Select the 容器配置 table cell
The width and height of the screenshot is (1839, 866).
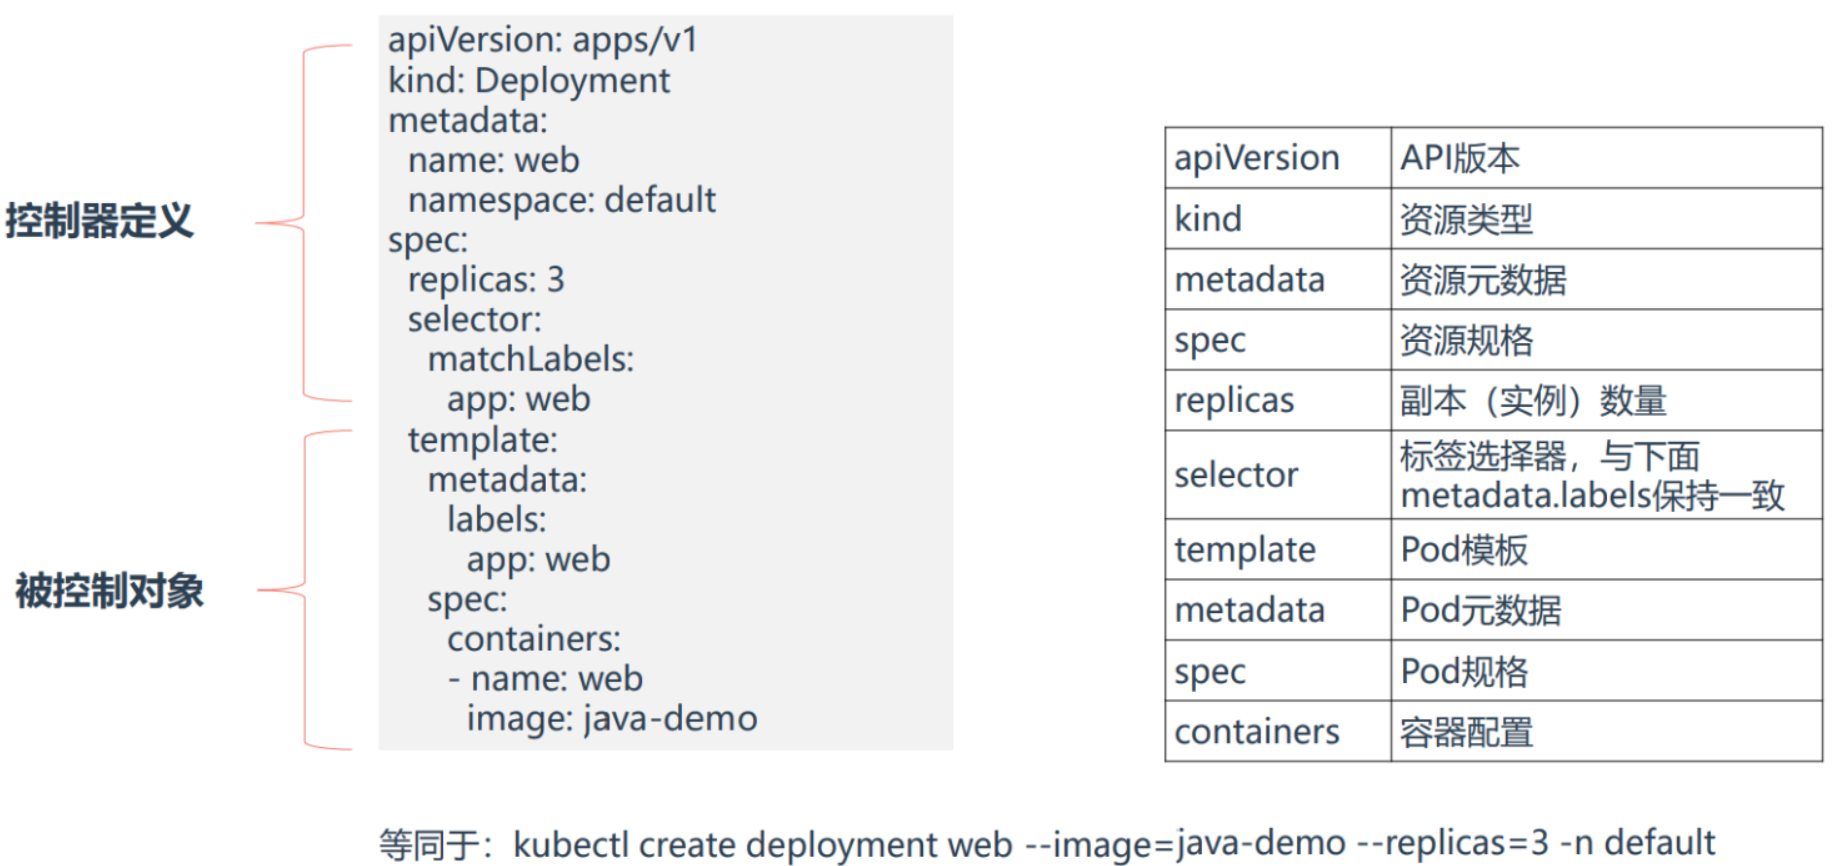pos(1466,732)
